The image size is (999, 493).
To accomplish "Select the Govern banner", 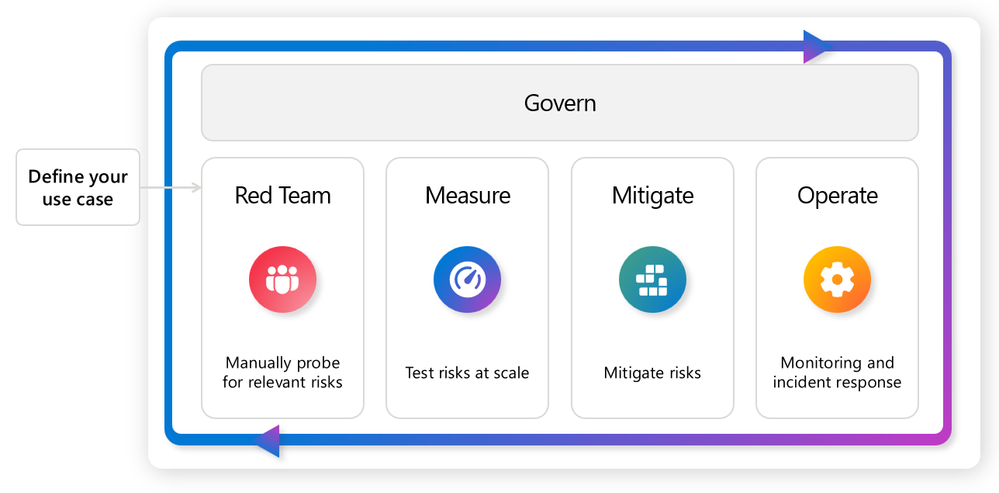I will (x=560, y=103).
